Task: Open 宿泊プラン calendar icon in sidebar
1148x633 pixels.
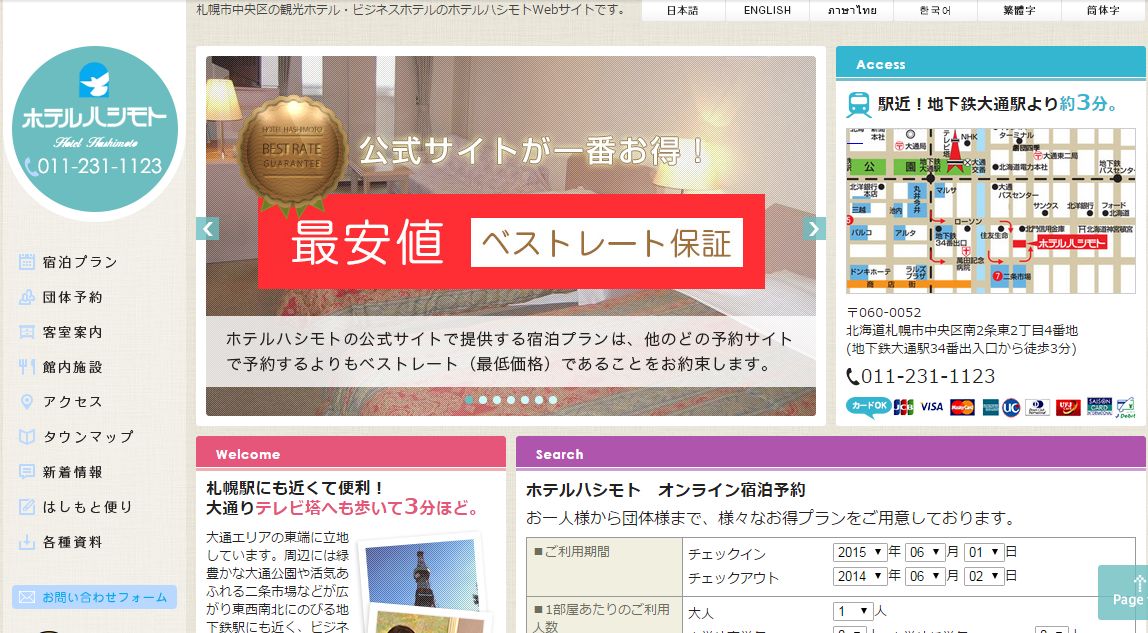Action: click(26, 262)
